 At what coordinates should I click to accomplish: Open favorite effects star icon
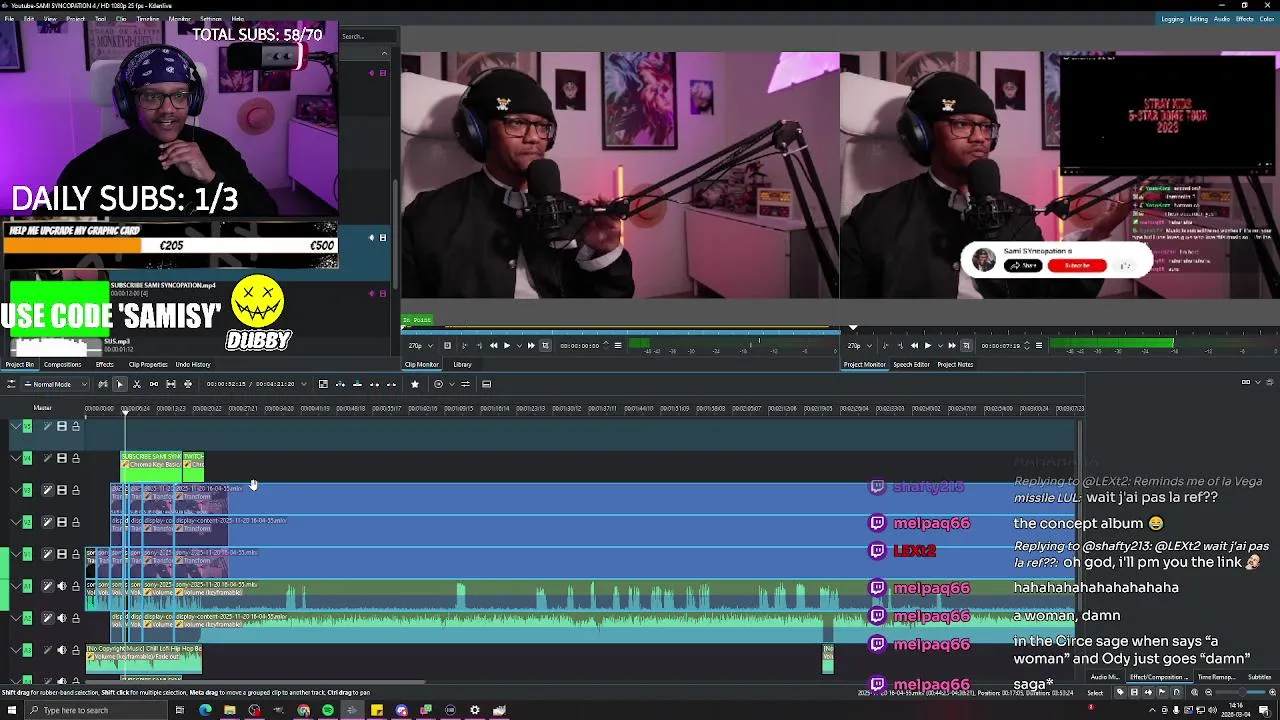coord(415,384)
